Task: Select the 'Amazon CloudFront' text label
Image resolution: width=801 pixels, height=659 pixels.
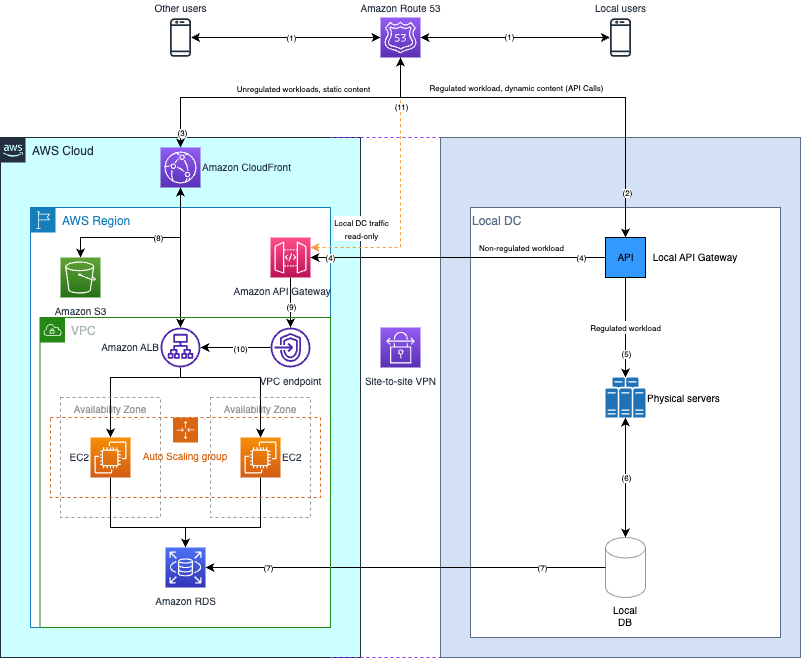Action: pos(247,168)
